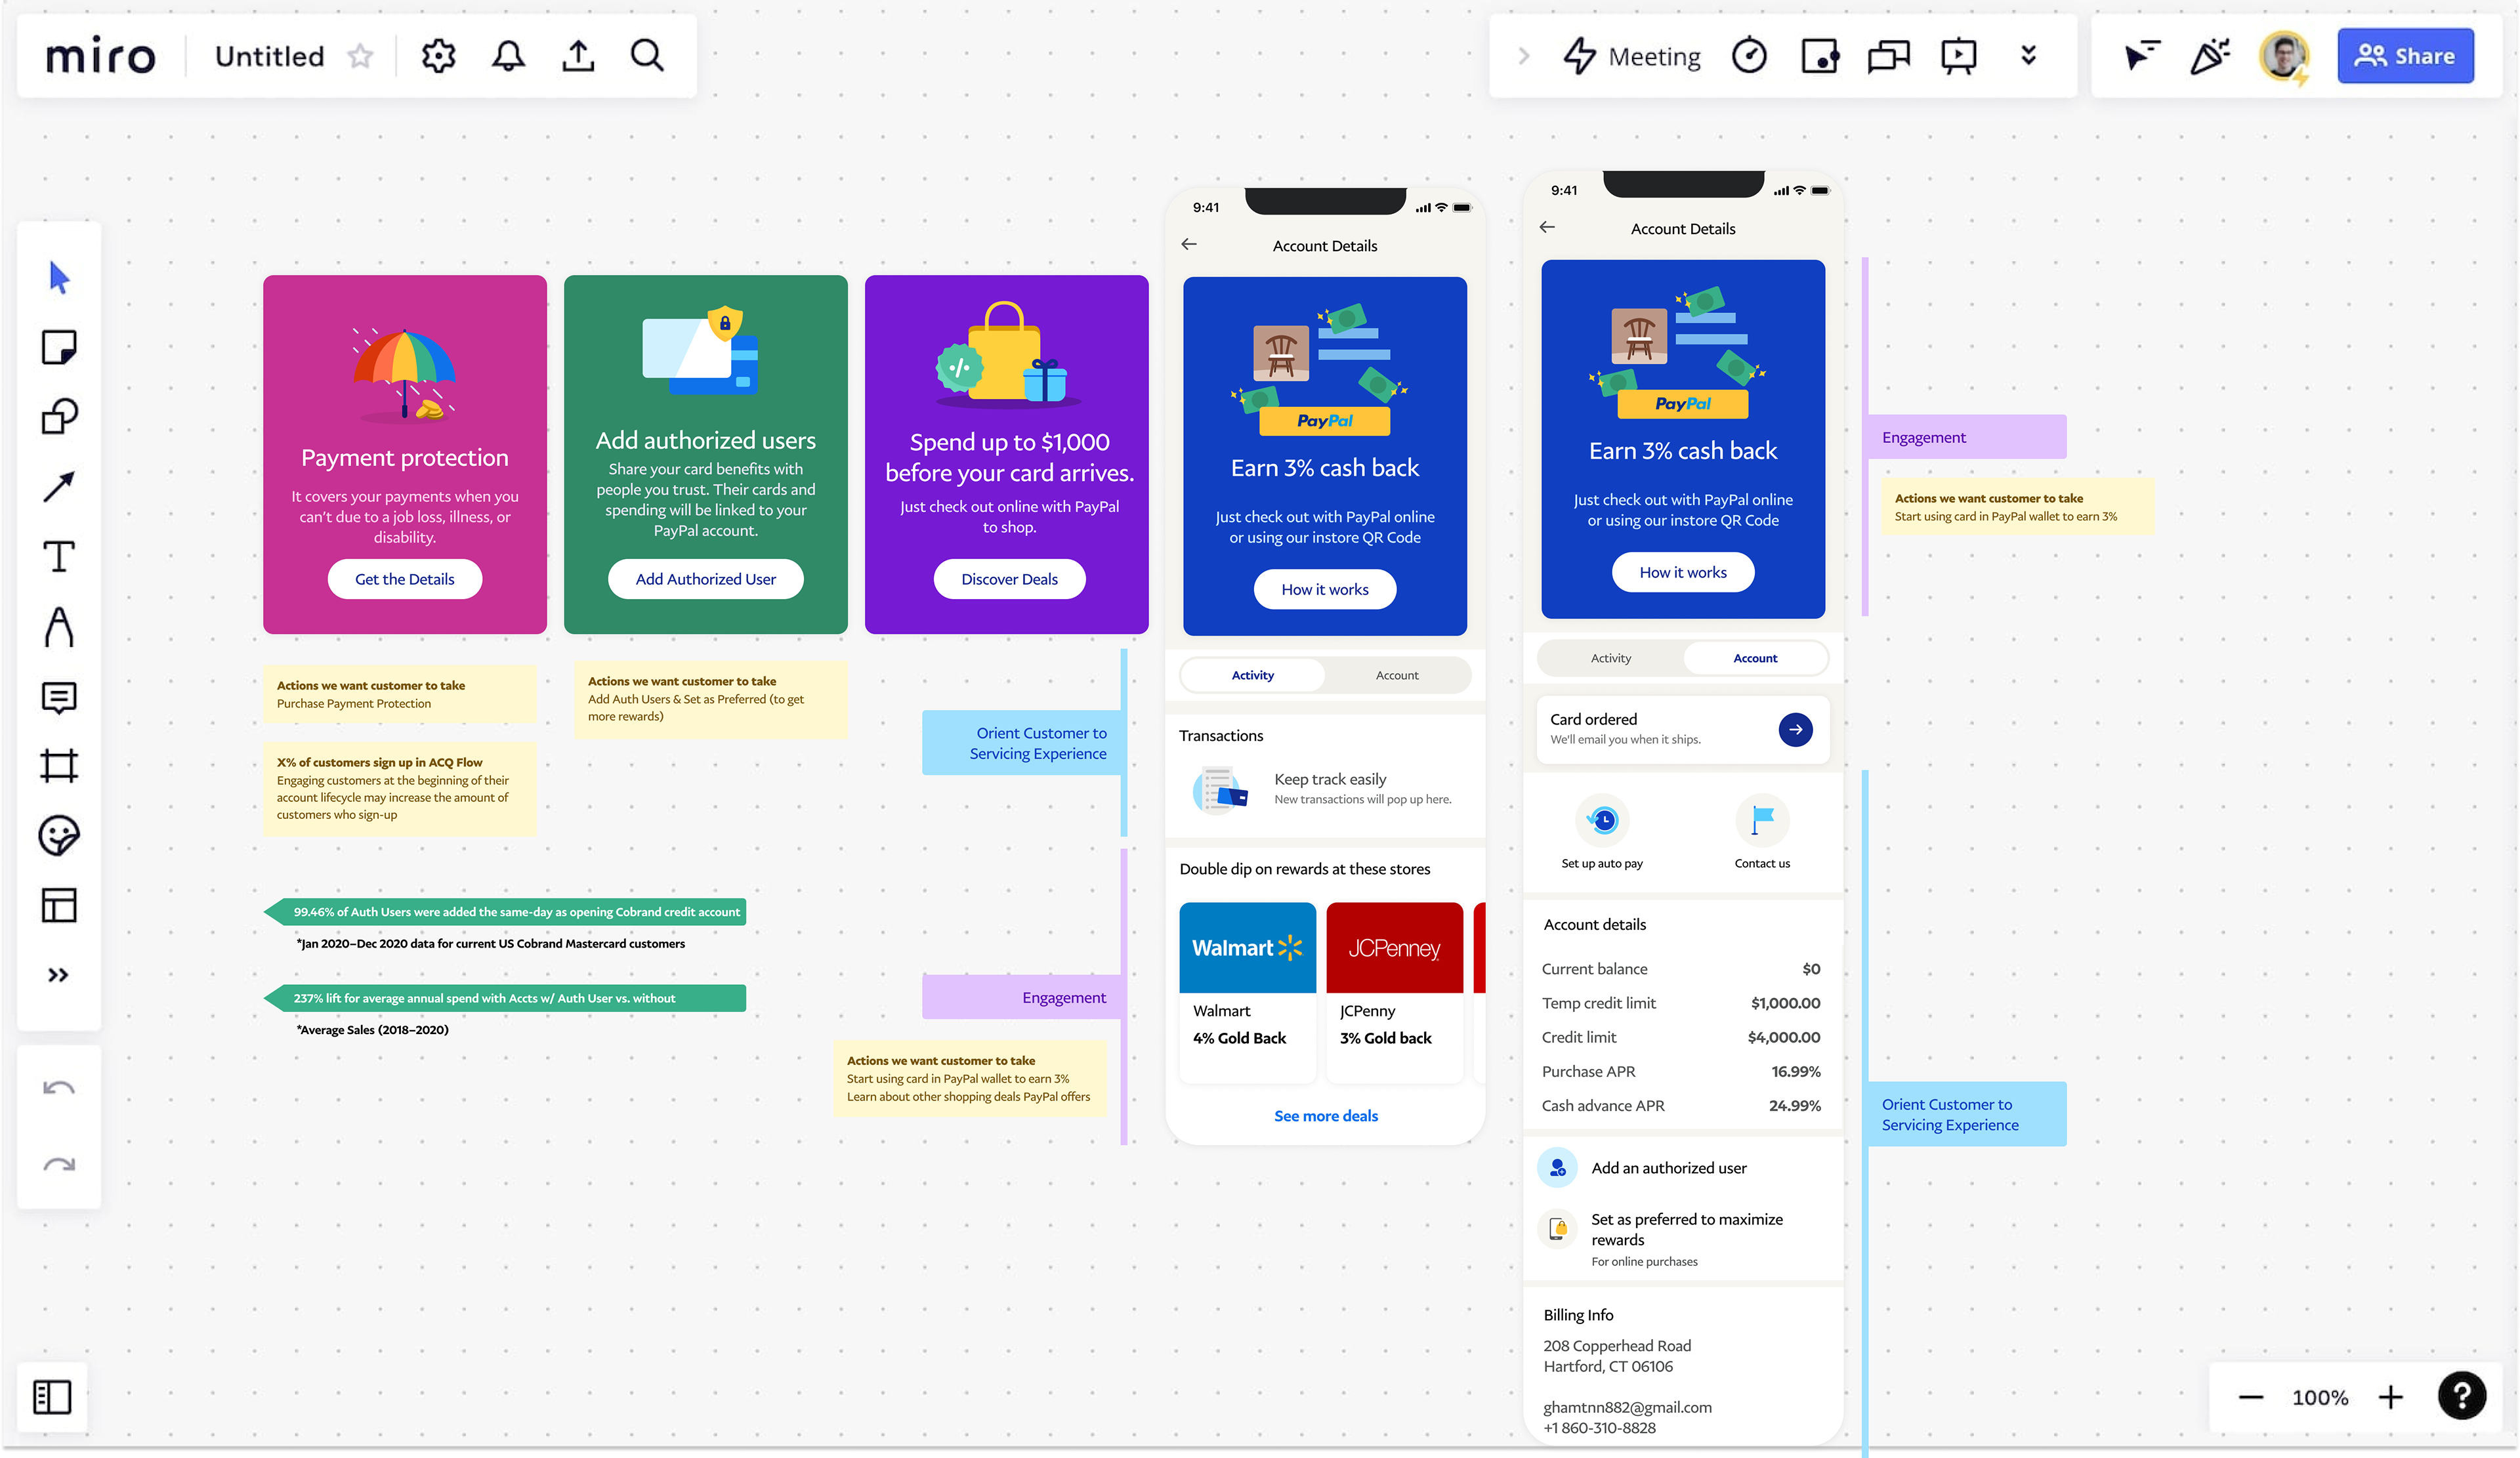The height and width of the screenshot is (1458, 2520).
Task: Click the Share button
Action: (2405, 56)
